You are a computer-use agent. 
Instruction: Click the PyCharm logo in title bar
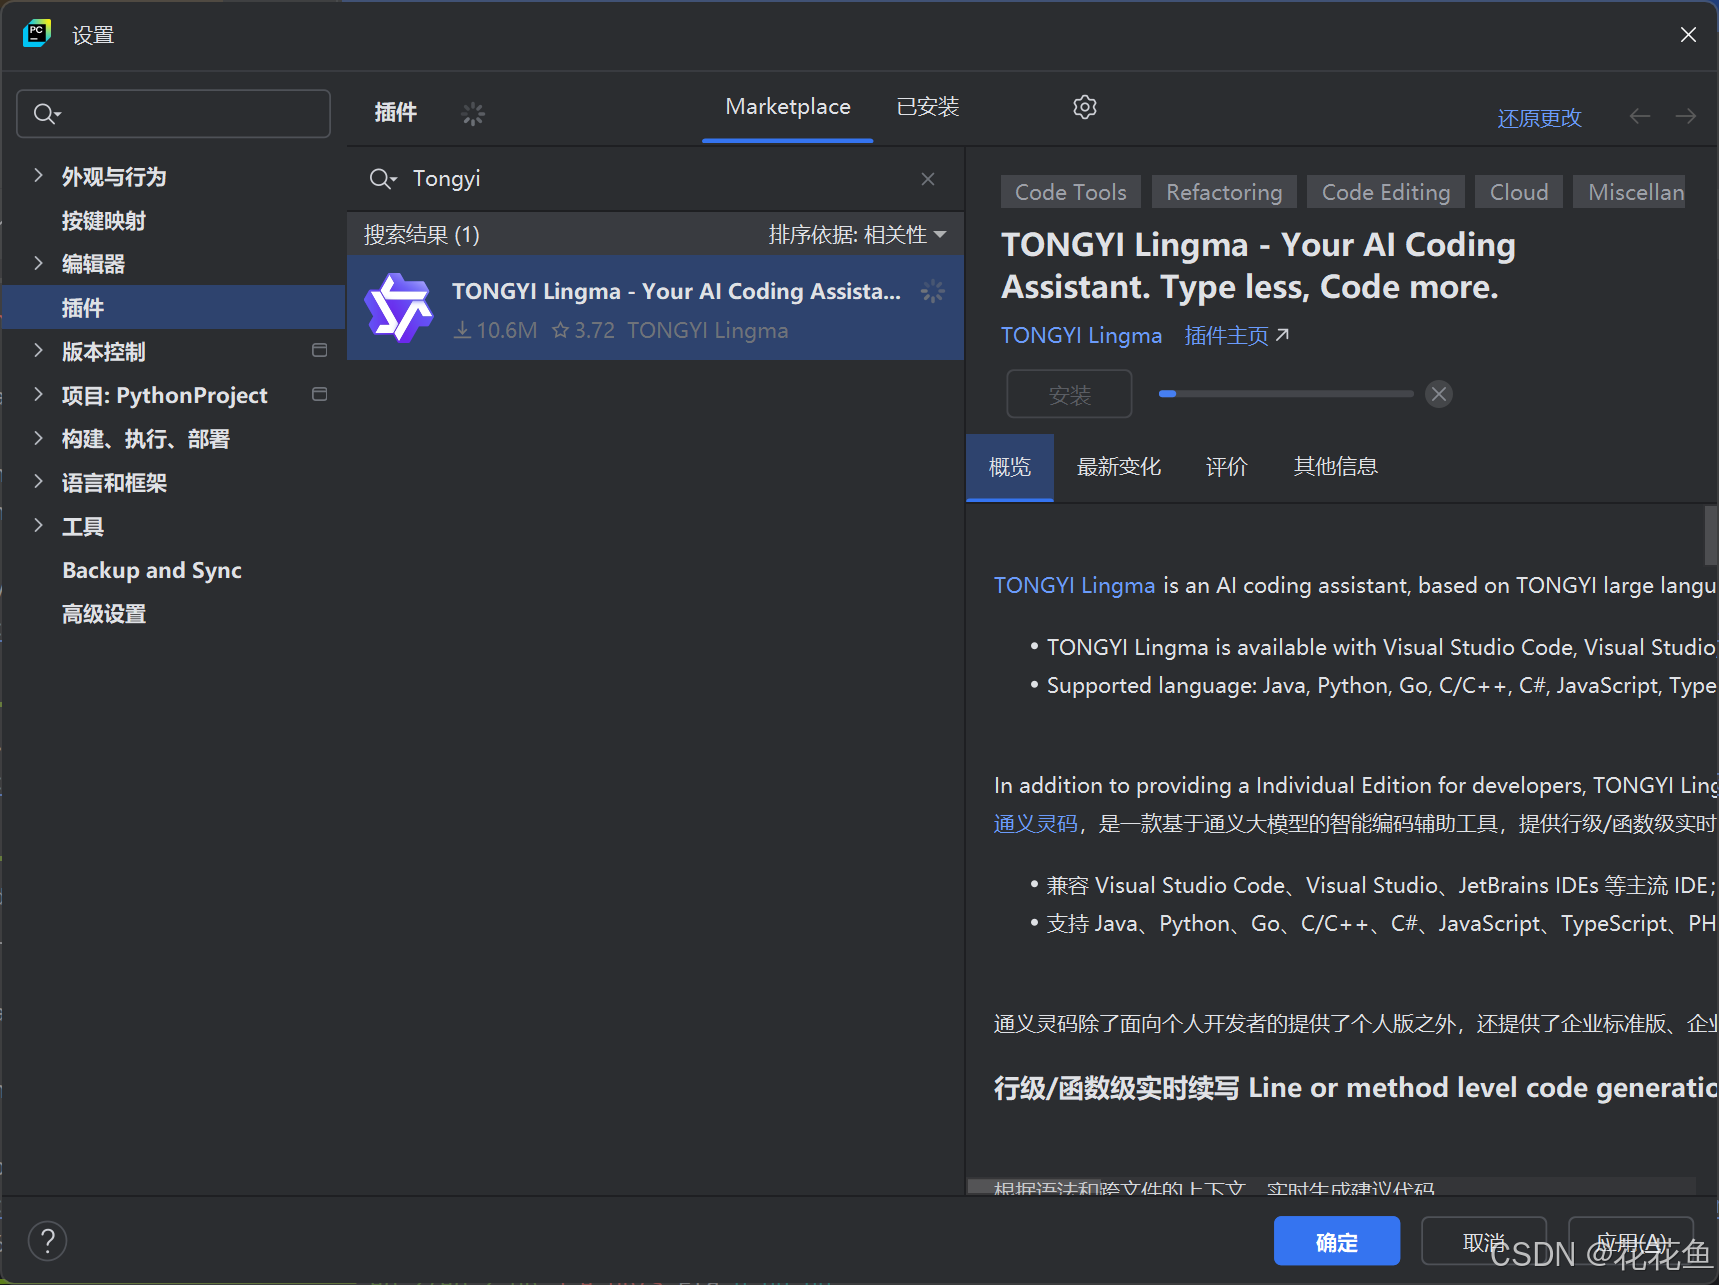37,34
